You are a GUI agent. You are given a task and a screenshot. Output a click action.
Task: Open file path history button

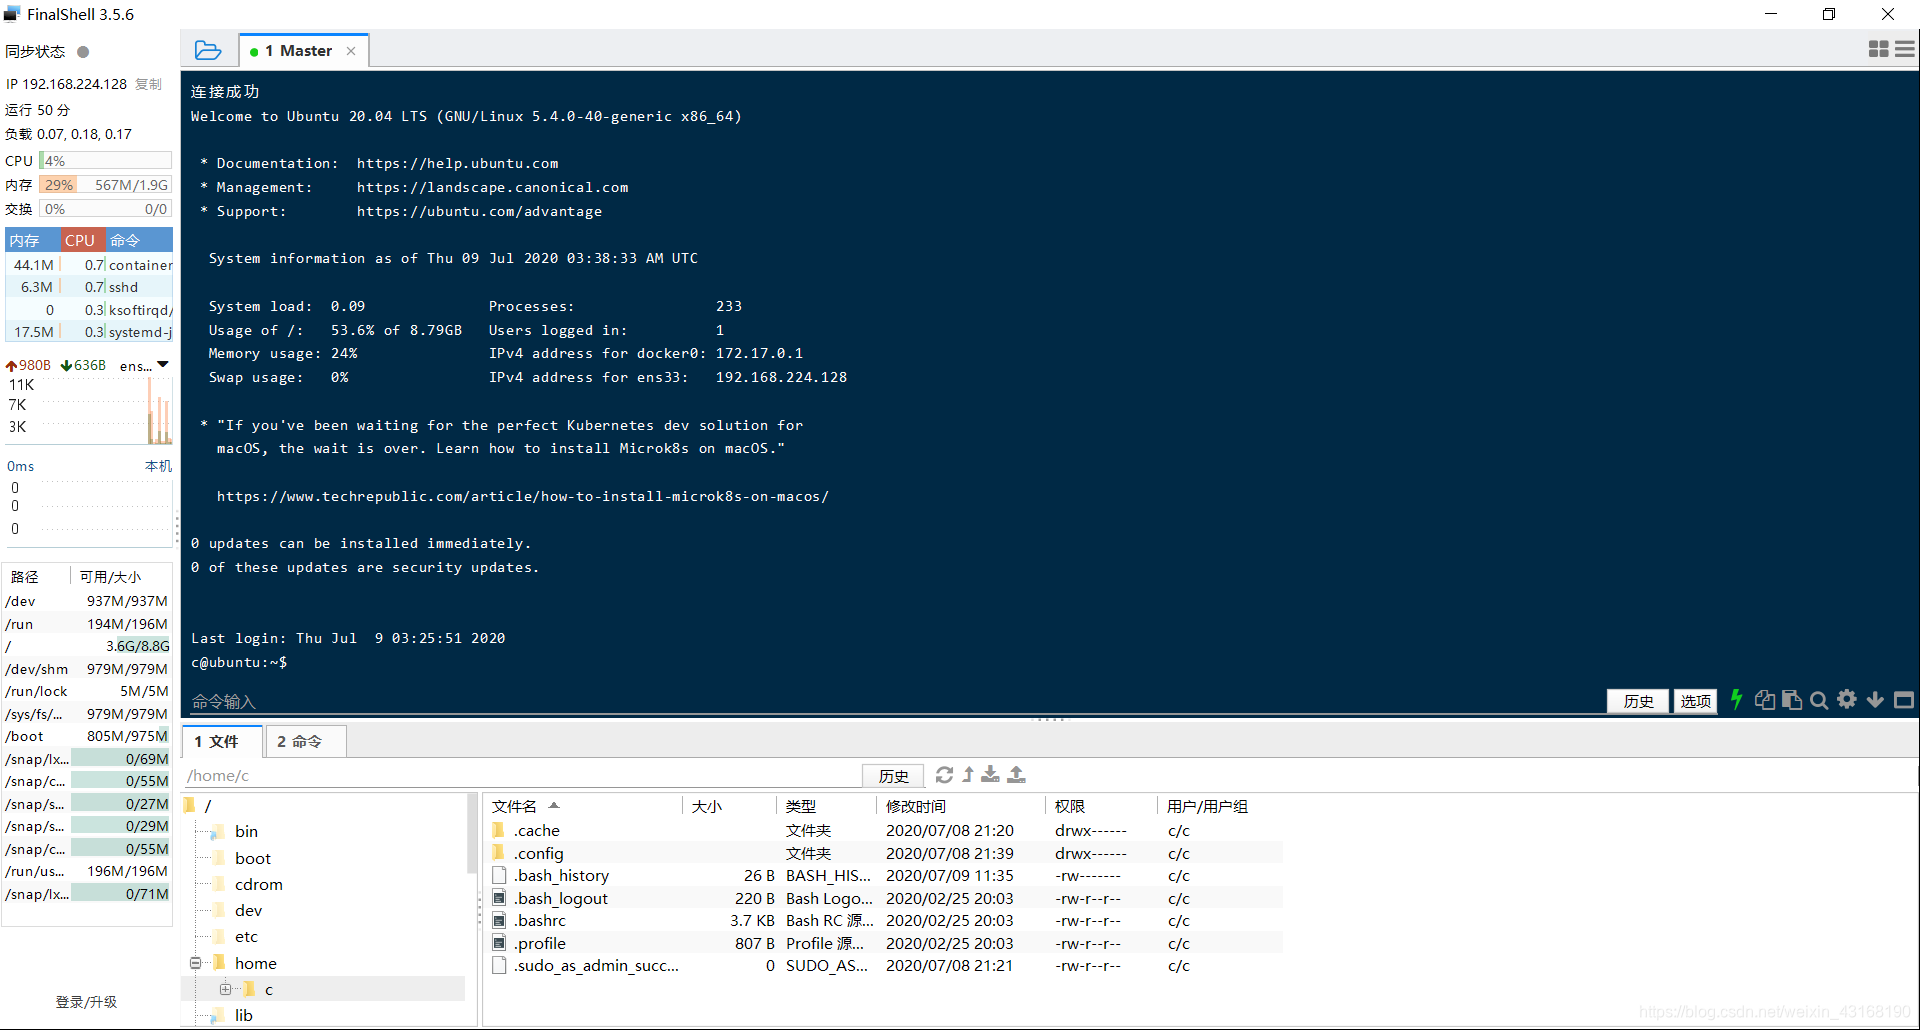893,776
